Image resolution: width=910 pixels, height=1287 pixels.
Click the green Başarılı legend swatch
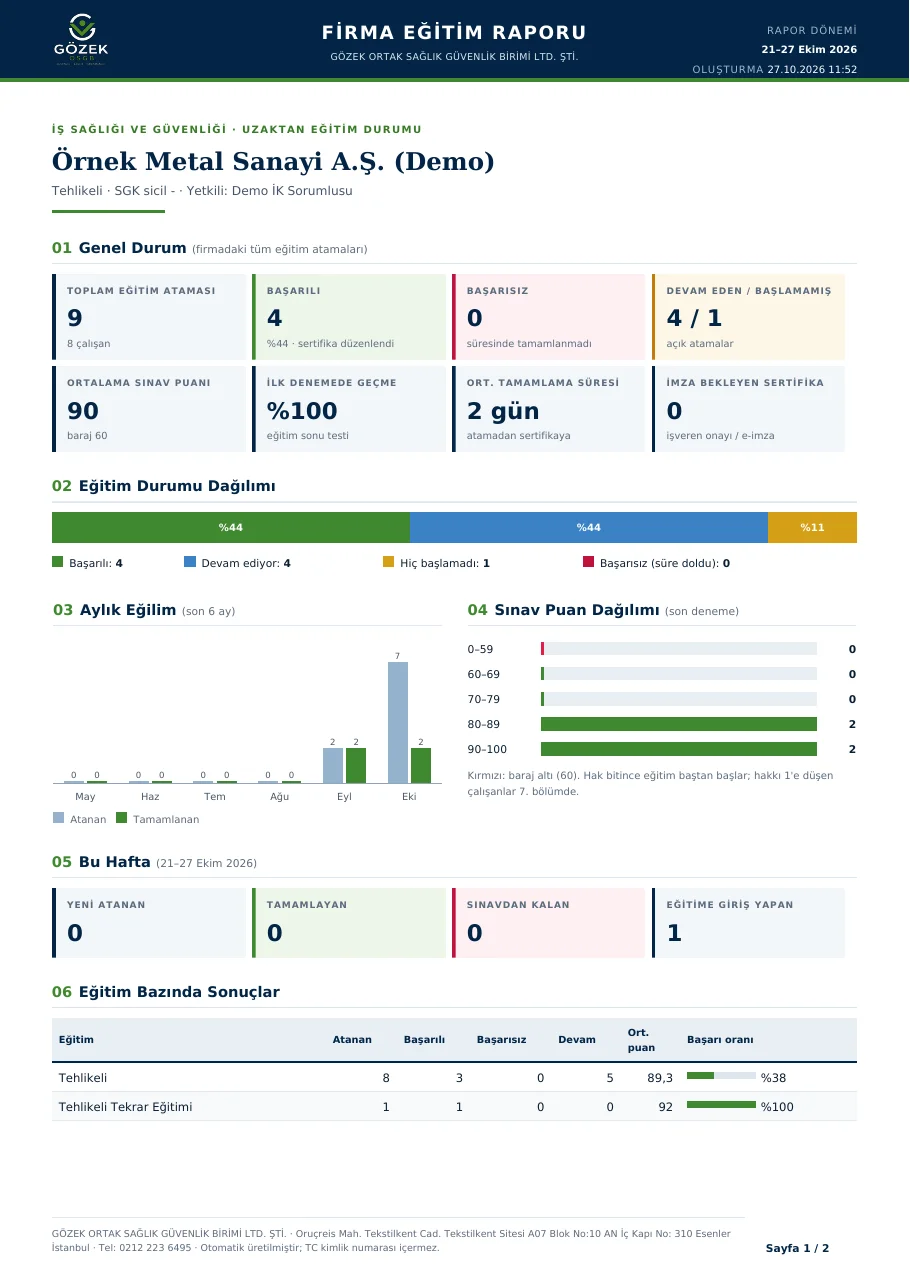coord(57,562)
